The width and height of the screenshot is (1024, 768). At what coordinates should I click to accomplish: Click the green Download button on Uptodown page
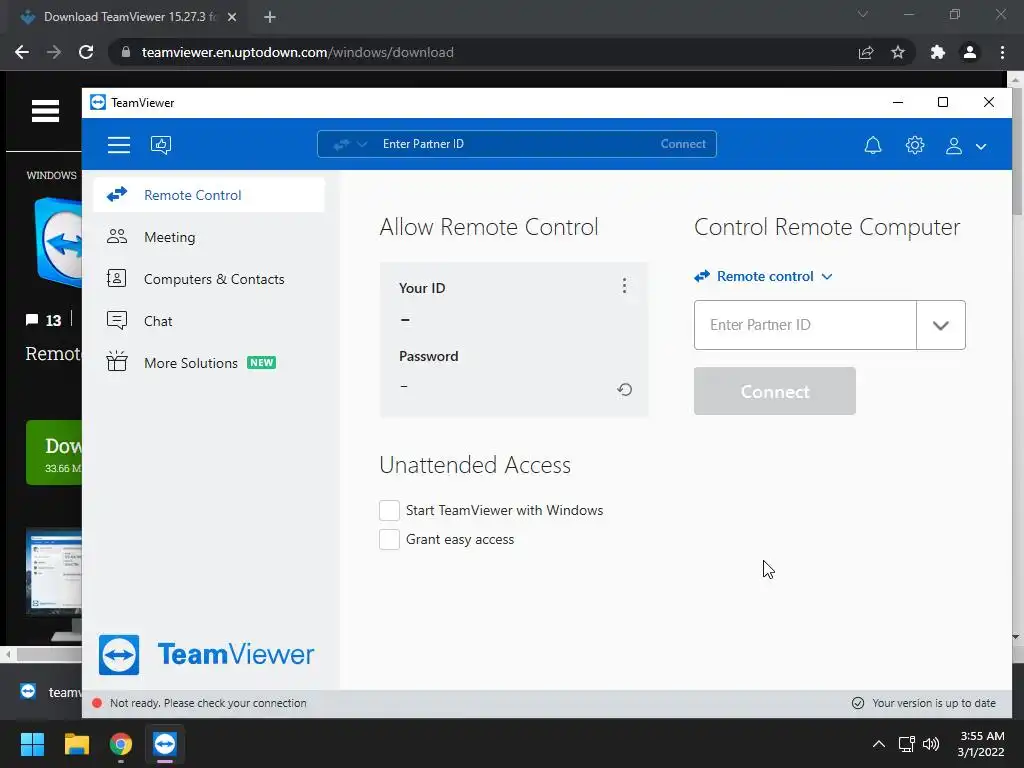[54, 453]
